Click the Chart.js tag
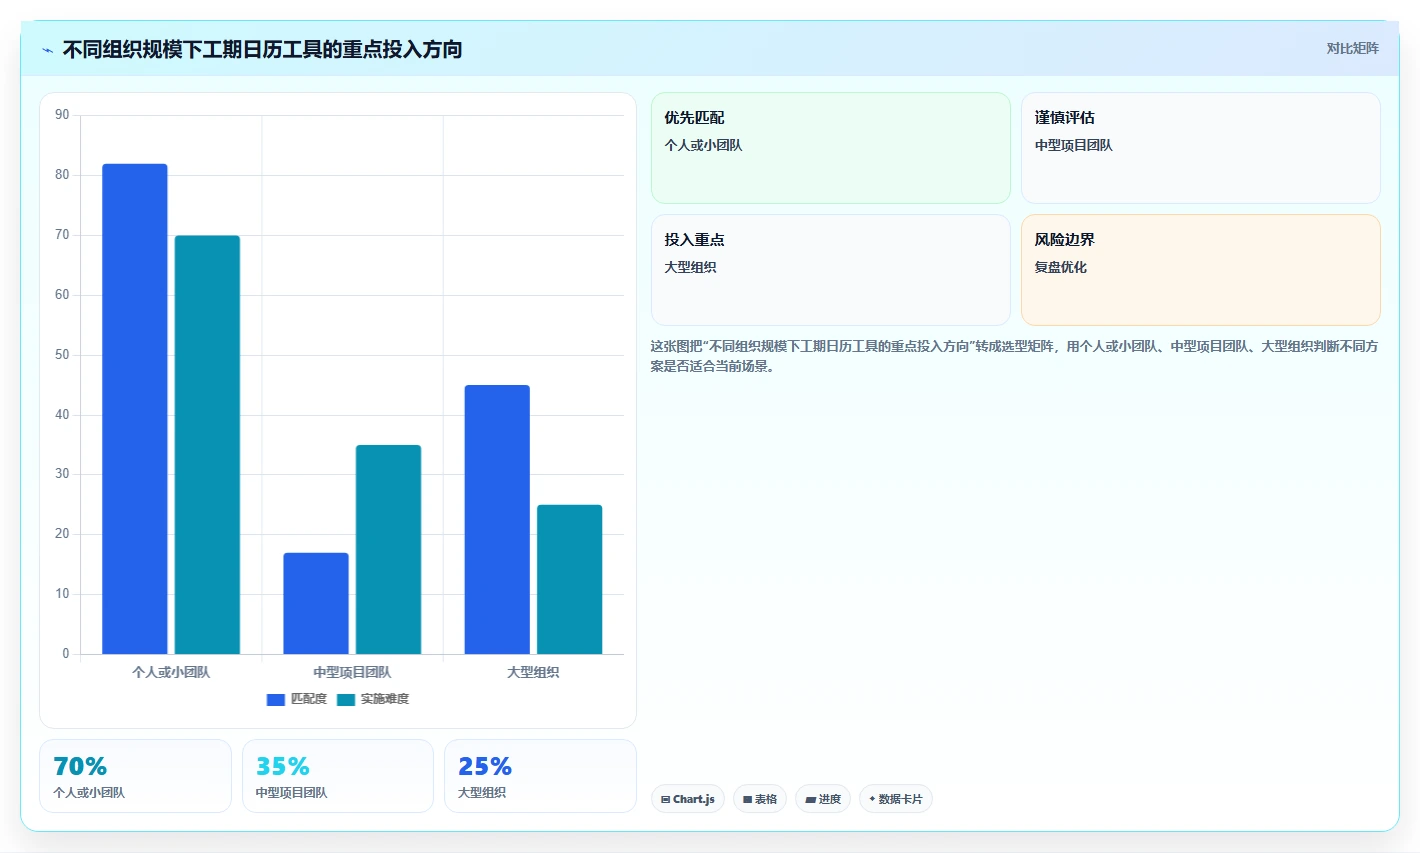1420x853 pixels. click(688, 799)
